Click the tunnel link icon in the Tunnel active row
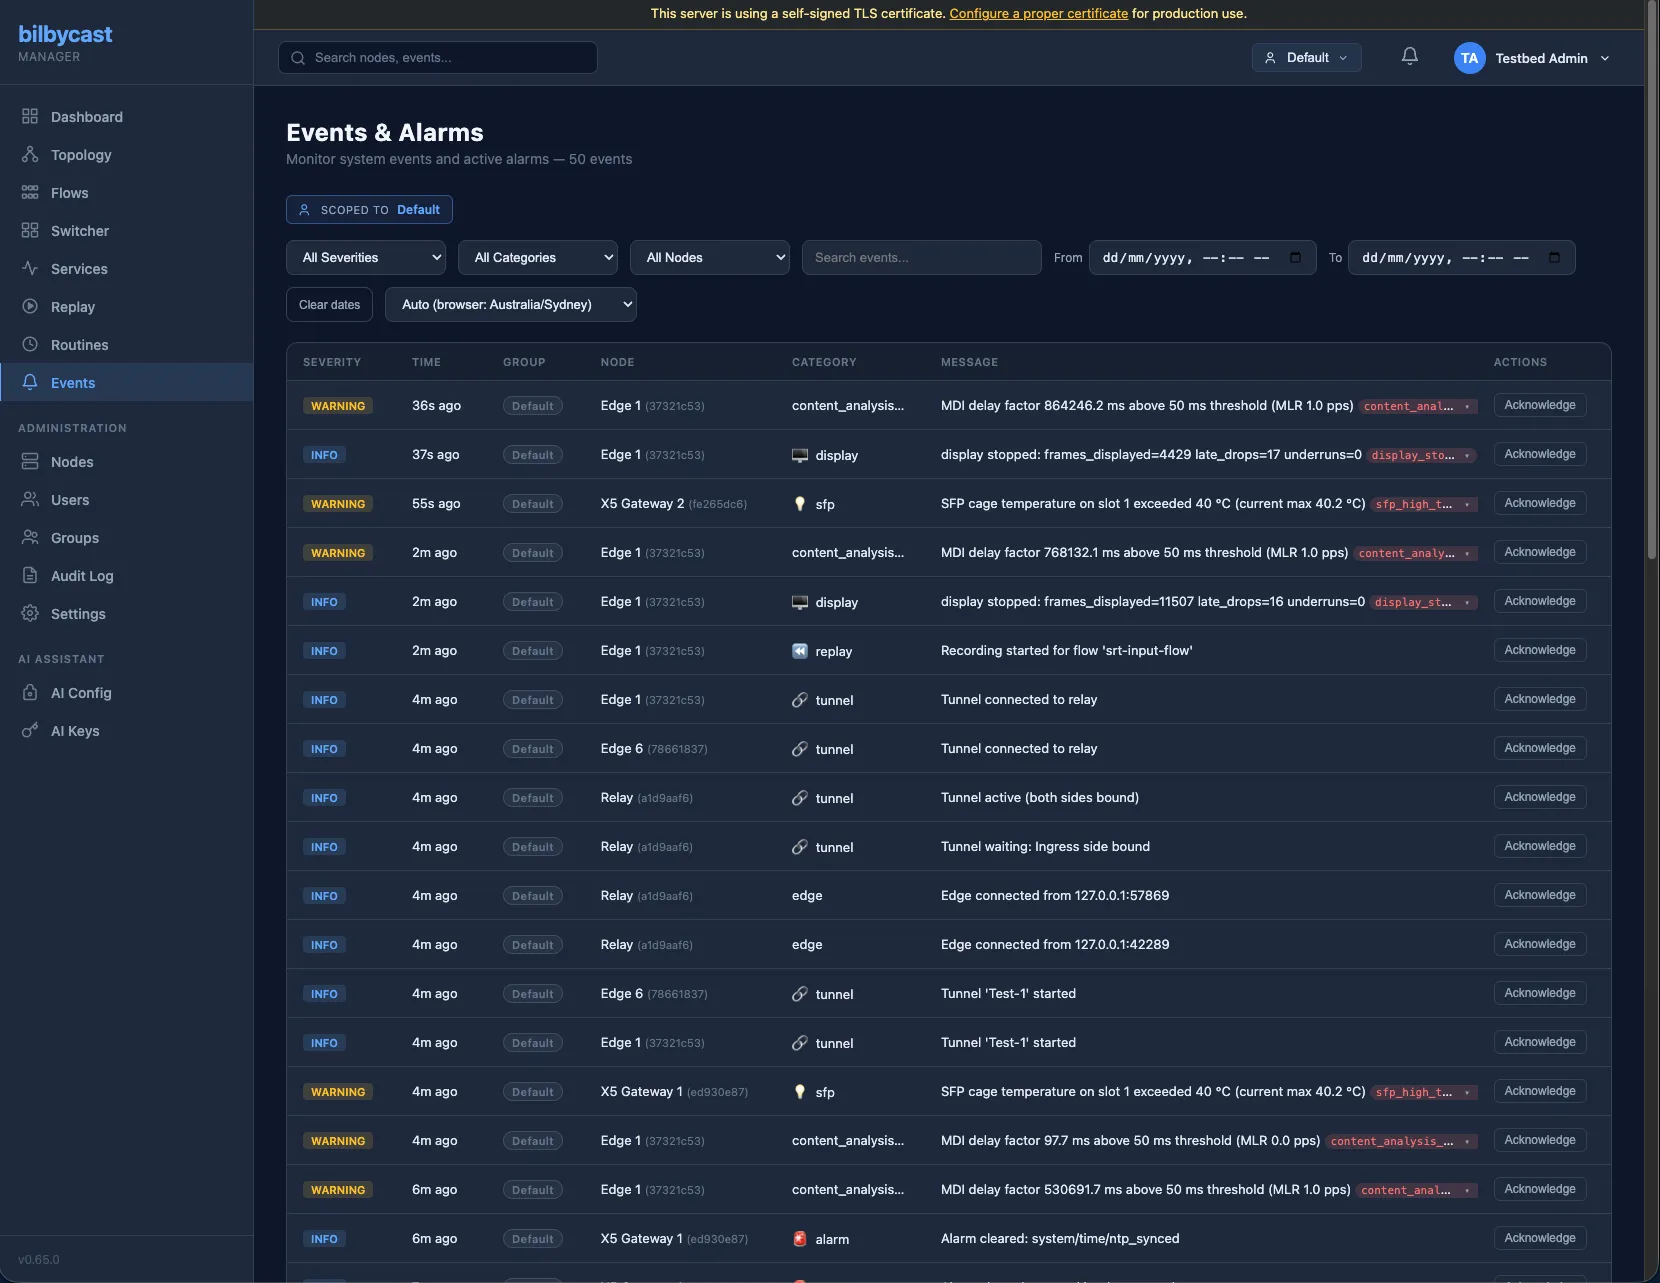This screenshot has height=1283, width=1660. point(800,798)
